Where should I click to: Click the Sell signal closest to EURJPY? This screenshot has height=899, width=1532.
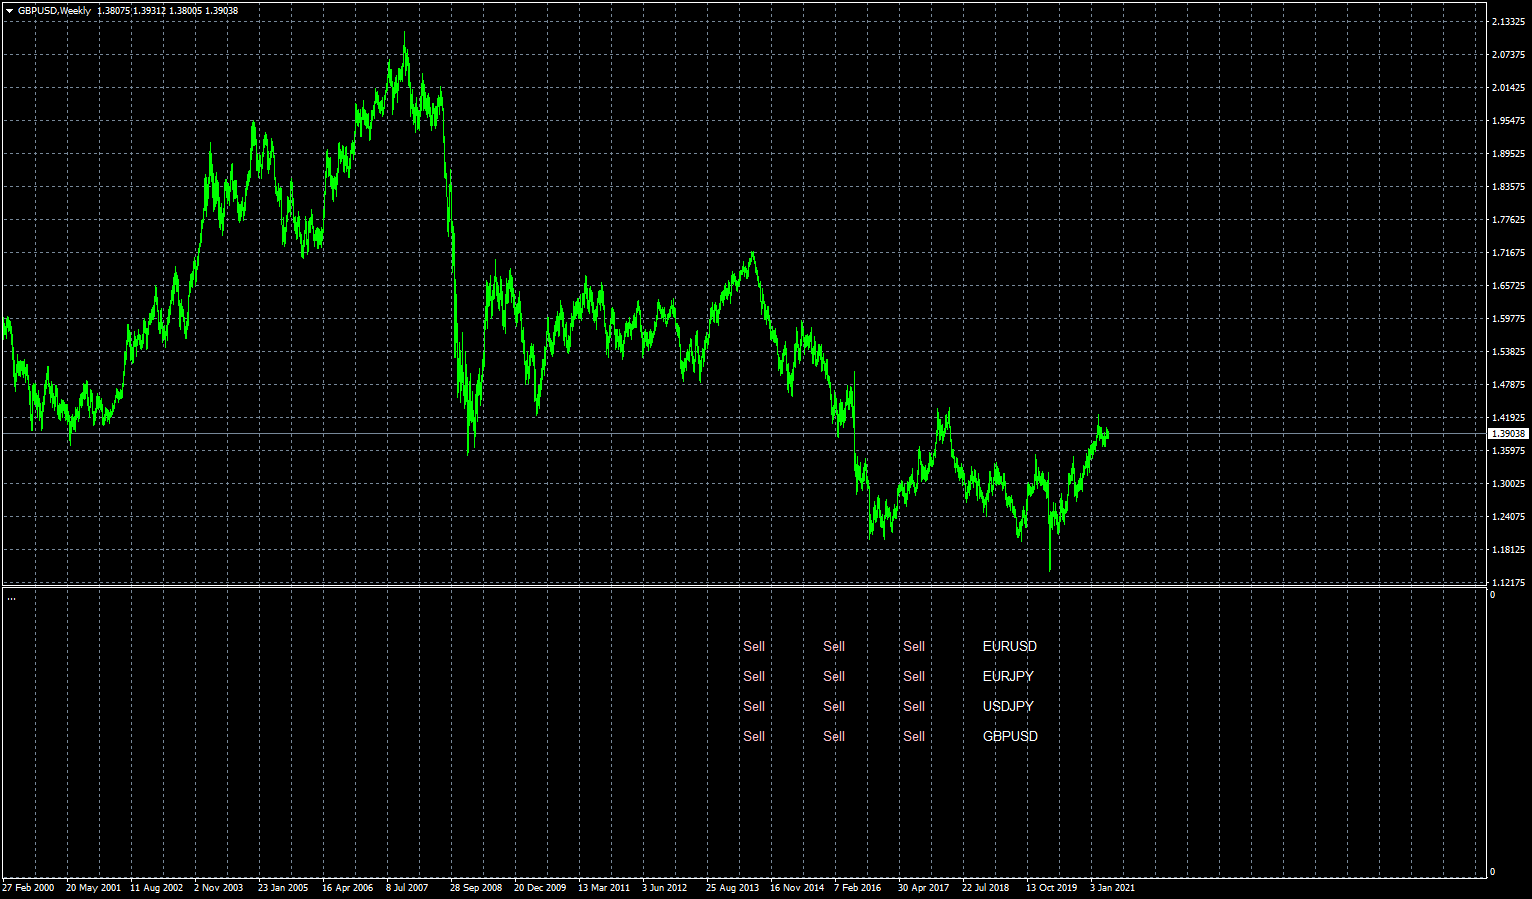914,676
